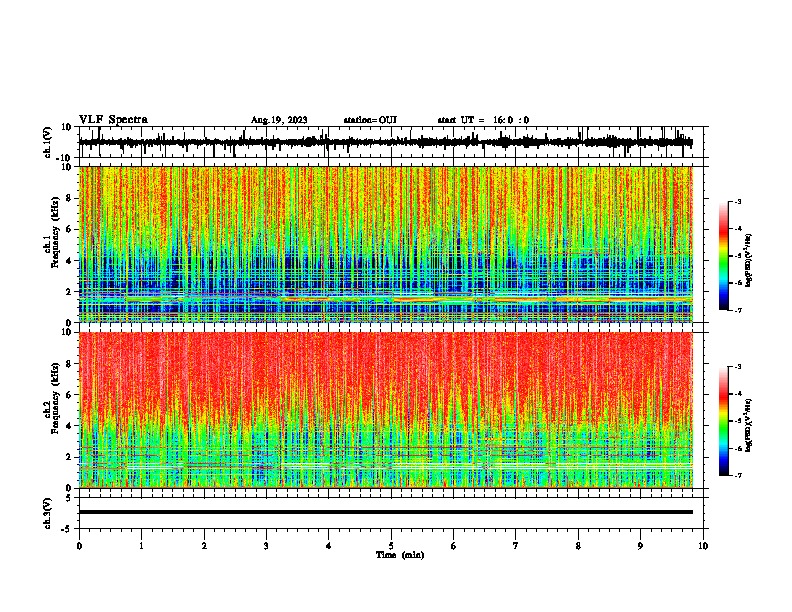Viewport: 792px width, 612px height.
Task: Click the ch.2 spectrogram plot
Action: pyautogui.click(x=386, y=410)
